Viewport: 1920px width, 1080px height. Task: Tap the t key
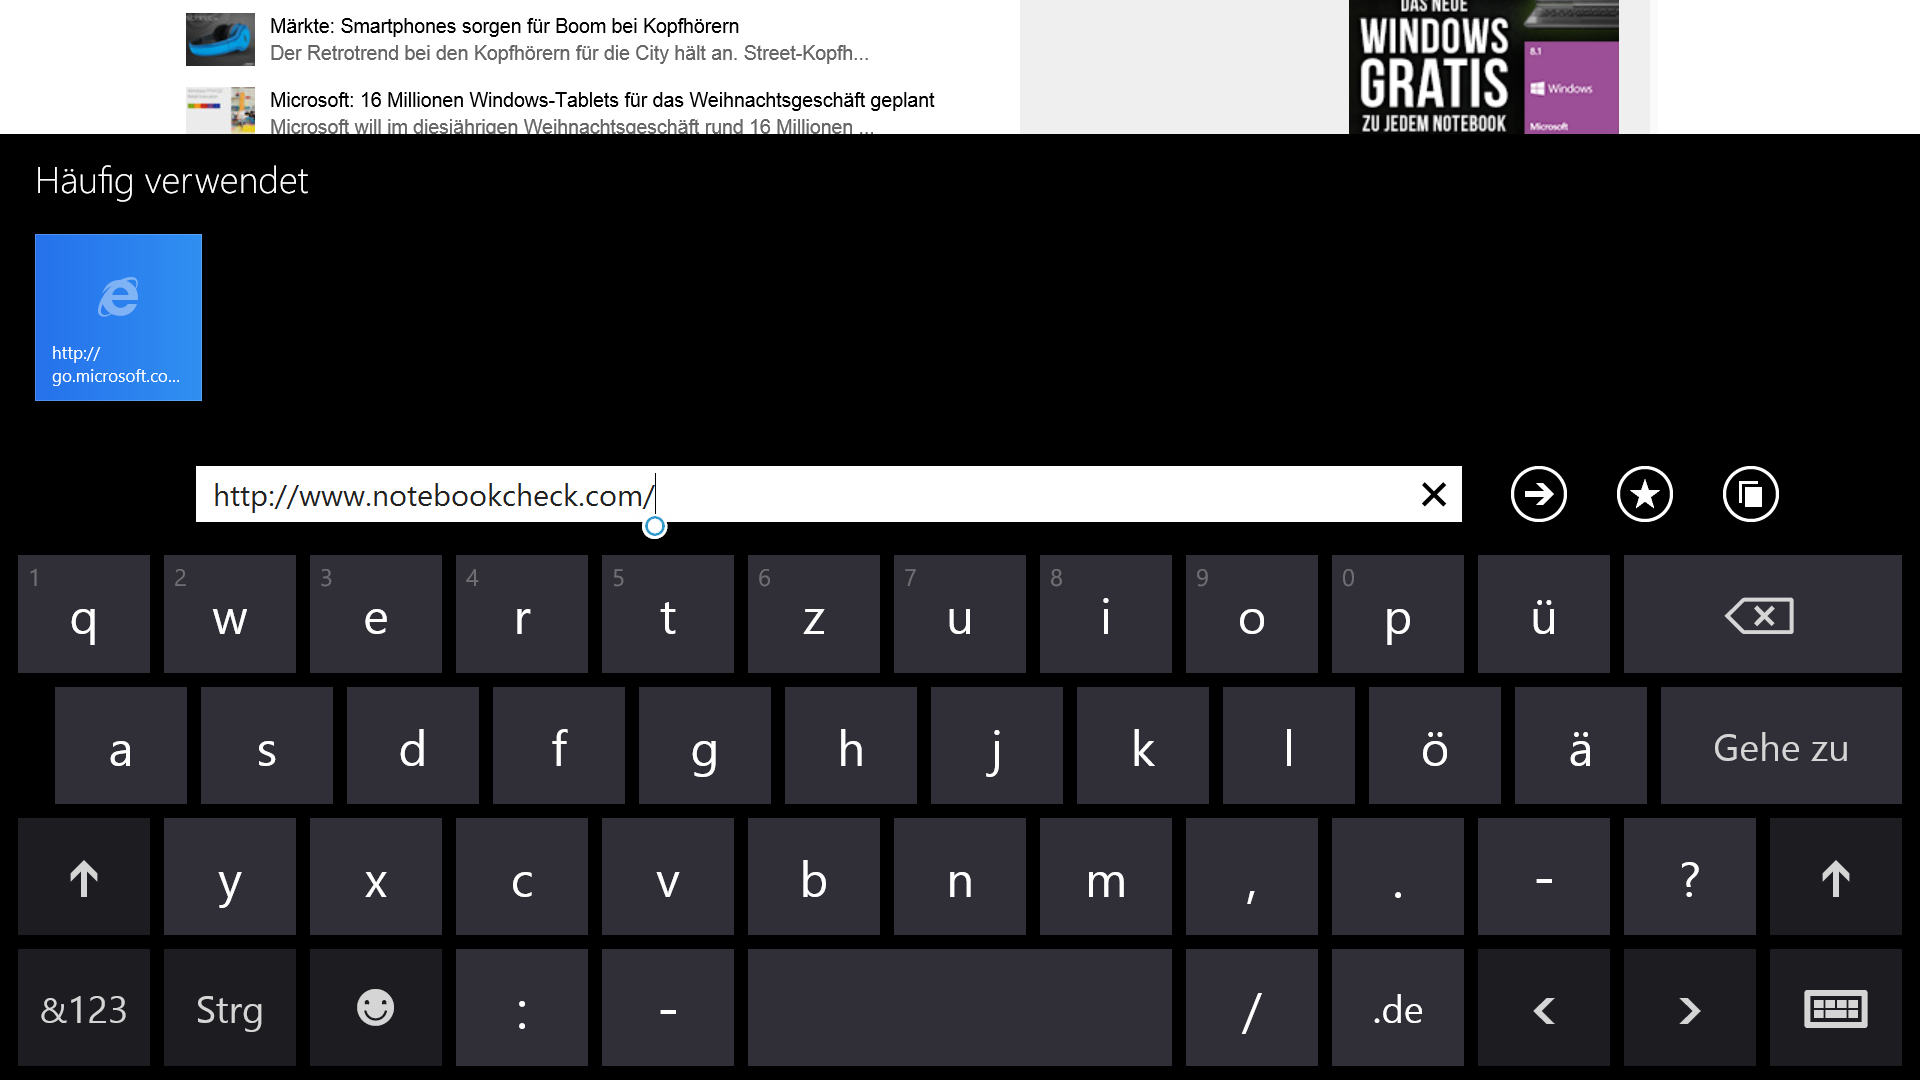[668, 614]
